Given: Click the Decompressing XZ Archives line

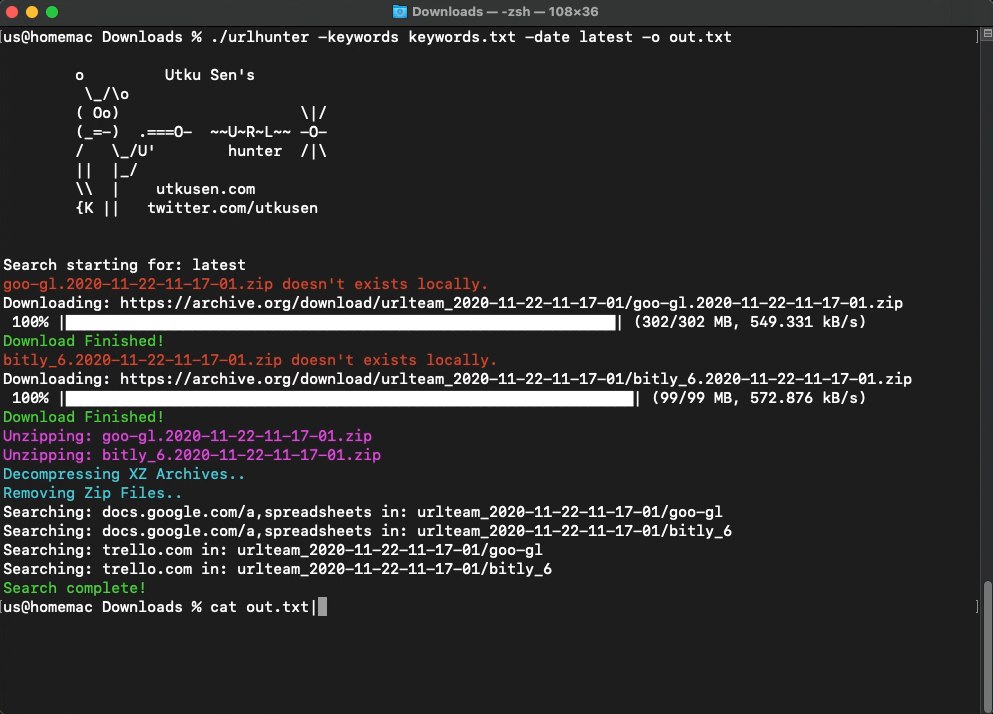Looking at the screenshot, I should point(123,474).
